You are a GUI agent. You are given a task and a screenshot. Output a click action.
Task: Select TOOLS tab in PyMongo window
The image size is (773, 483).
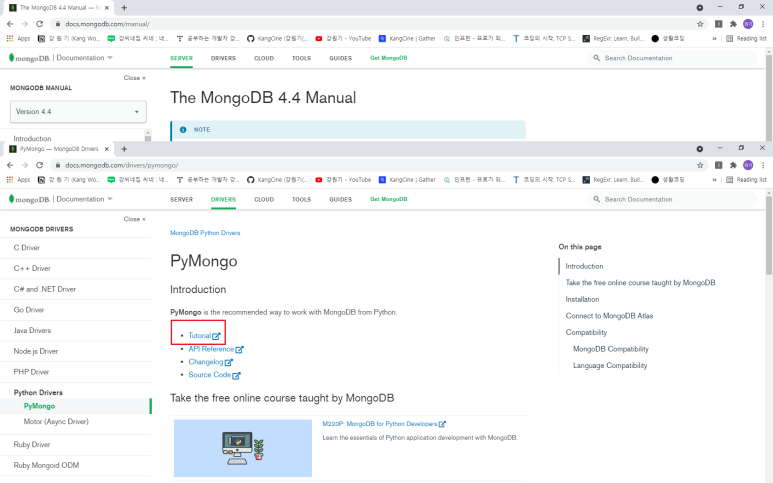click(301, 200)
